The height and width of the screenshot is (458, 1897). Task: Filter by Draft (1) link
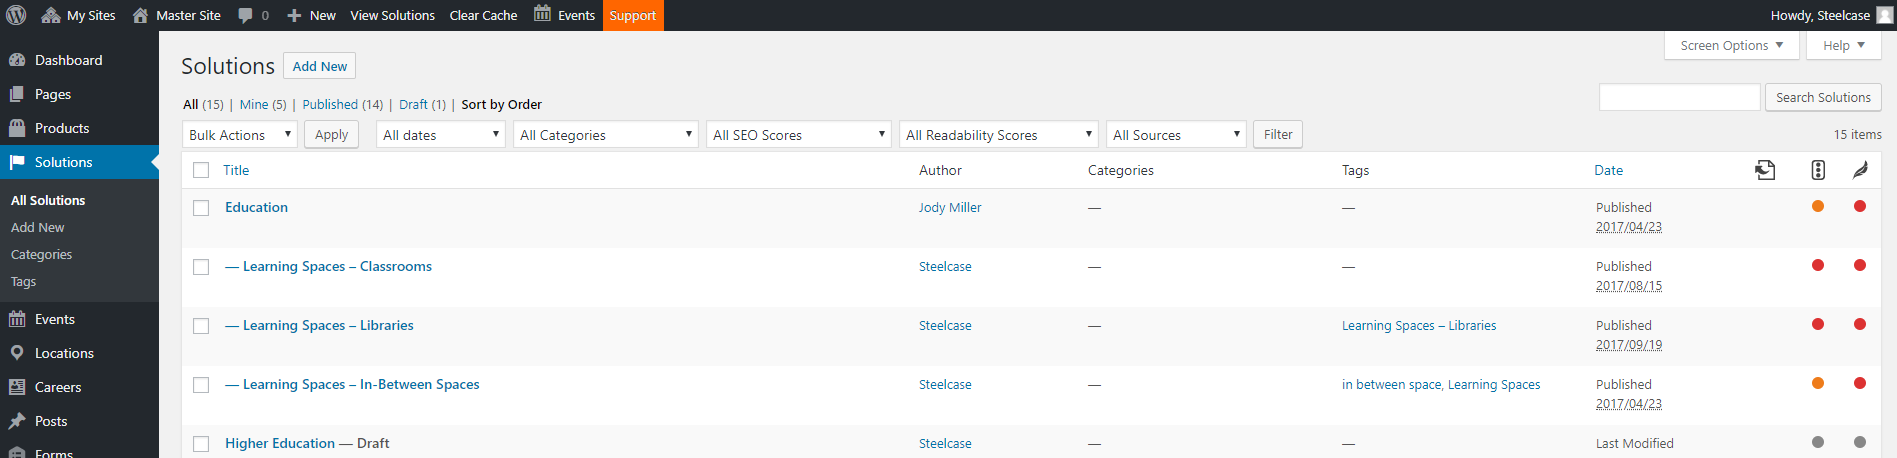pyautogui.click(x=422, y=104)
